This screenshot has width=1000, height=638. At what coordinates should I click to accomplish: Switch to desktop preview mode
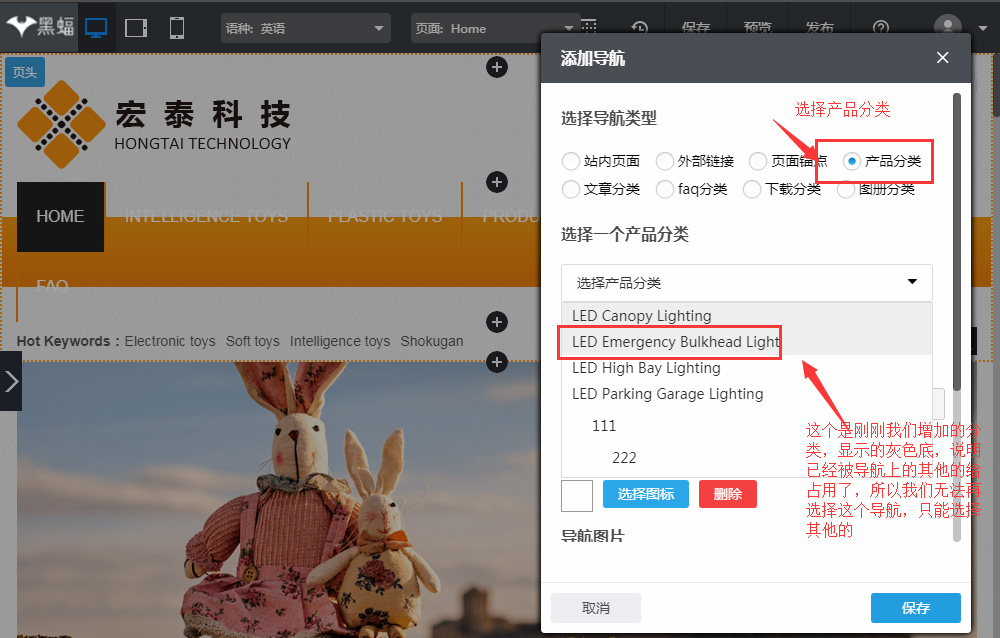(x=96, y=28)
